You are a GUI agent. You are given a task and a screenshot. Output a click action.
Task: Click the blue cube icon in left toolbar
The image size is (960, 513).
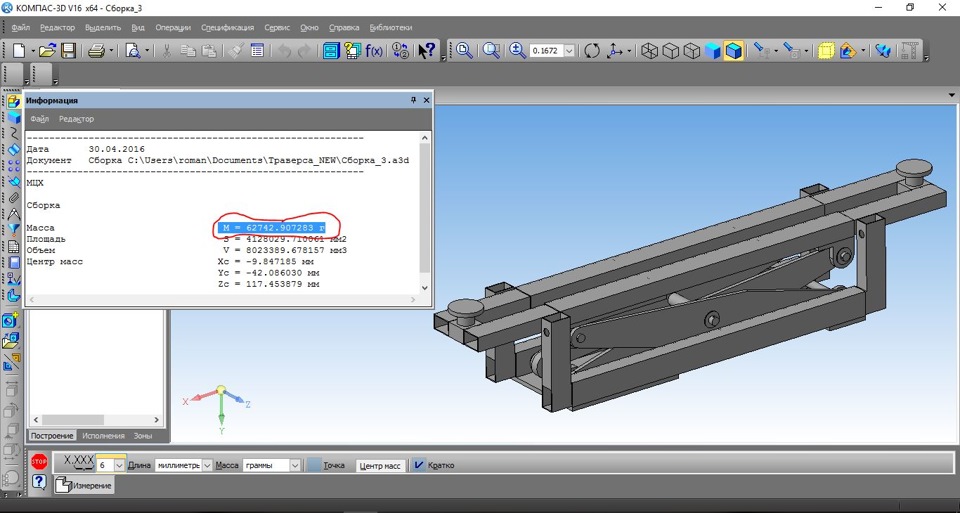(x=13, y=117)
